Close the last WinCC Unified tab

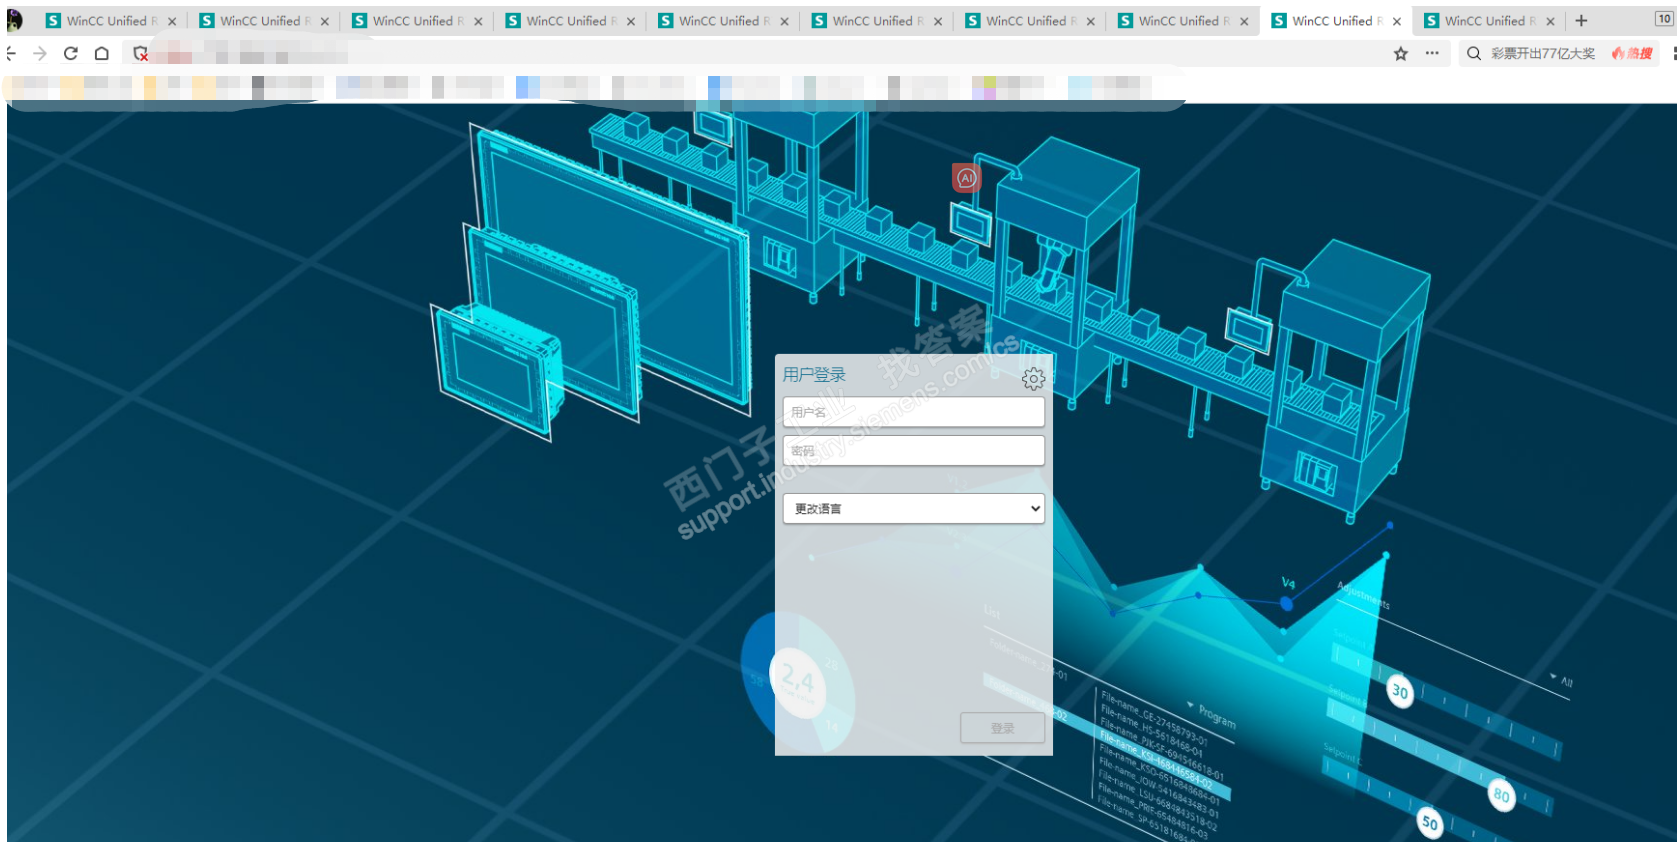pos(1550,21)
